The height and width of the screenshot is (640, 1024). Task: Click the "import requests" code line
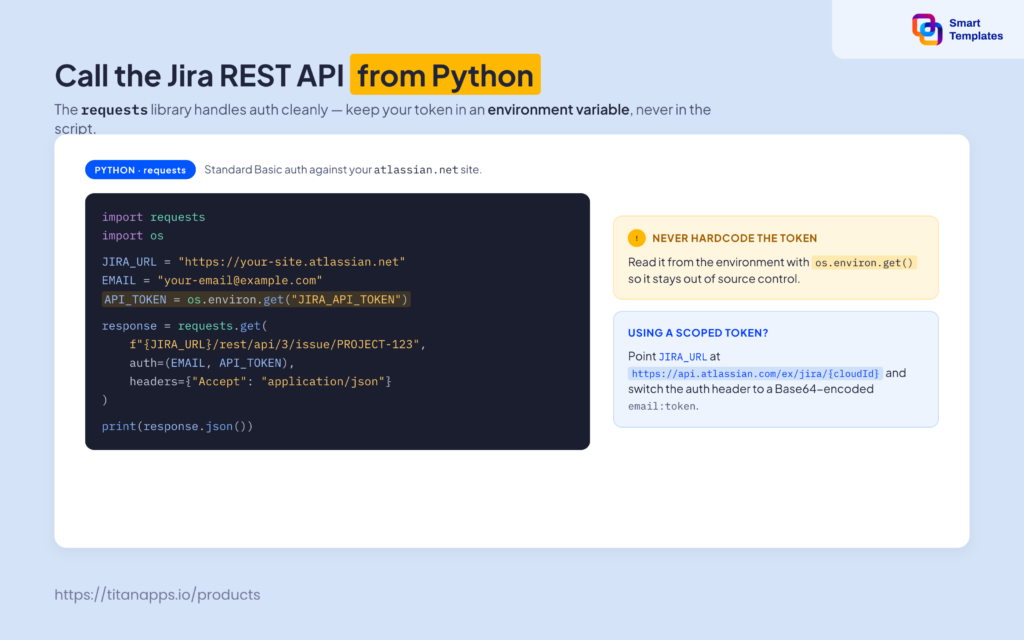[153, 217]
